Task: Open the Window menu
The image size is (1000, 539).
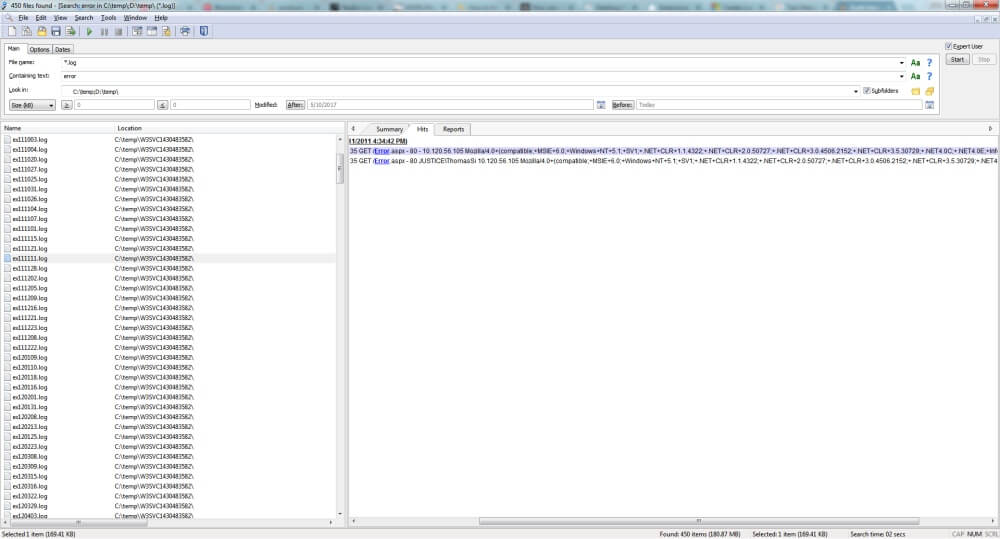Action: click(135, 18)
